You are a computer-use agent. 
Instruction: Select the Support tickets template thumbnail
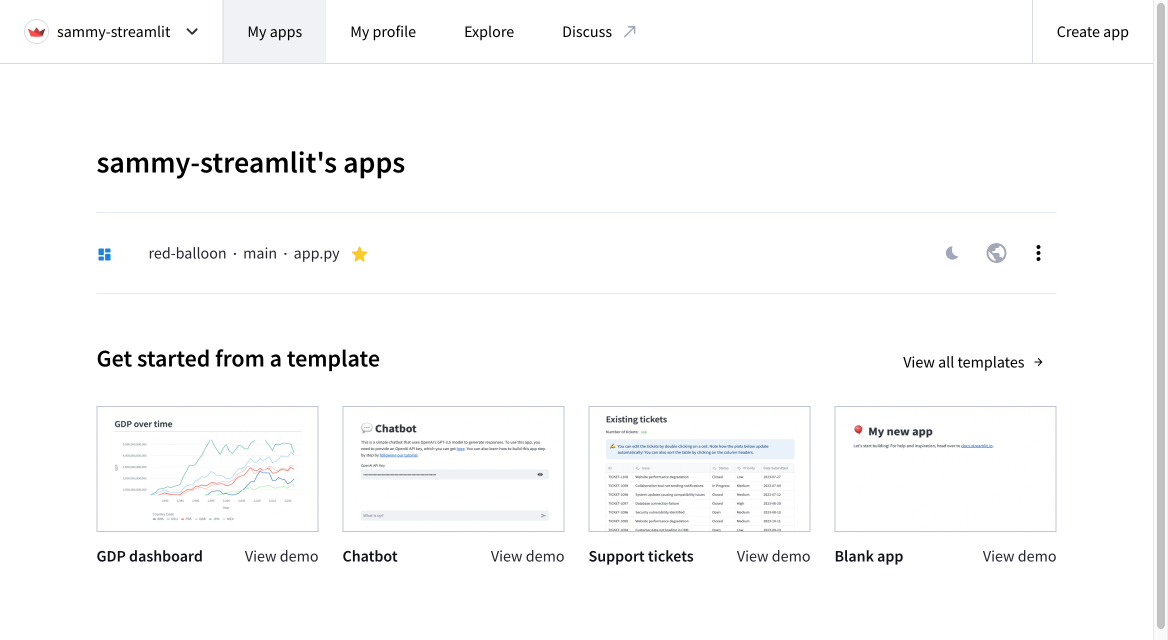699,469
